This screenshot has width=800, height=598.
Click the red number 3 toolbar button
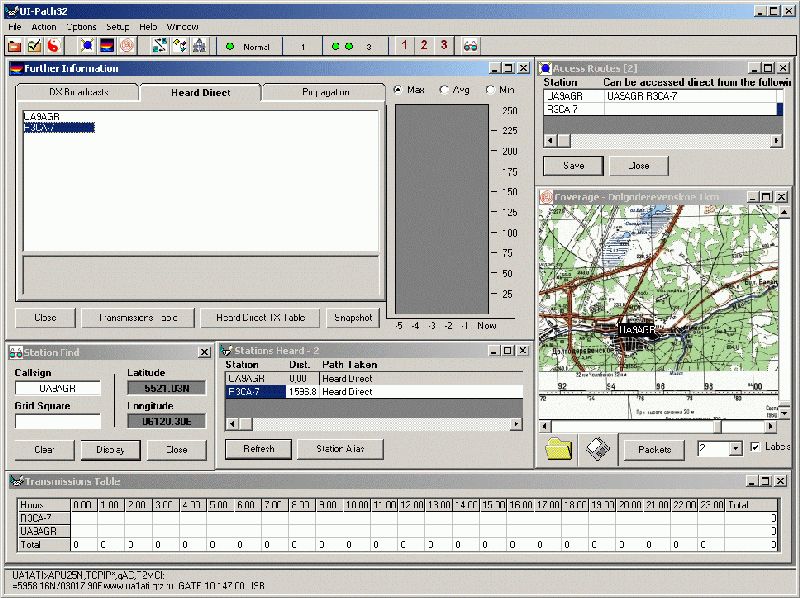coord(444,46)
